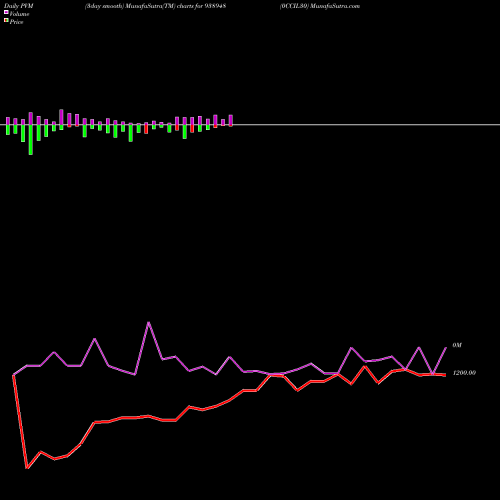Click the MunafaSutra.com text in header
This screenshot has width=500, height=500.
click(335, 6)
